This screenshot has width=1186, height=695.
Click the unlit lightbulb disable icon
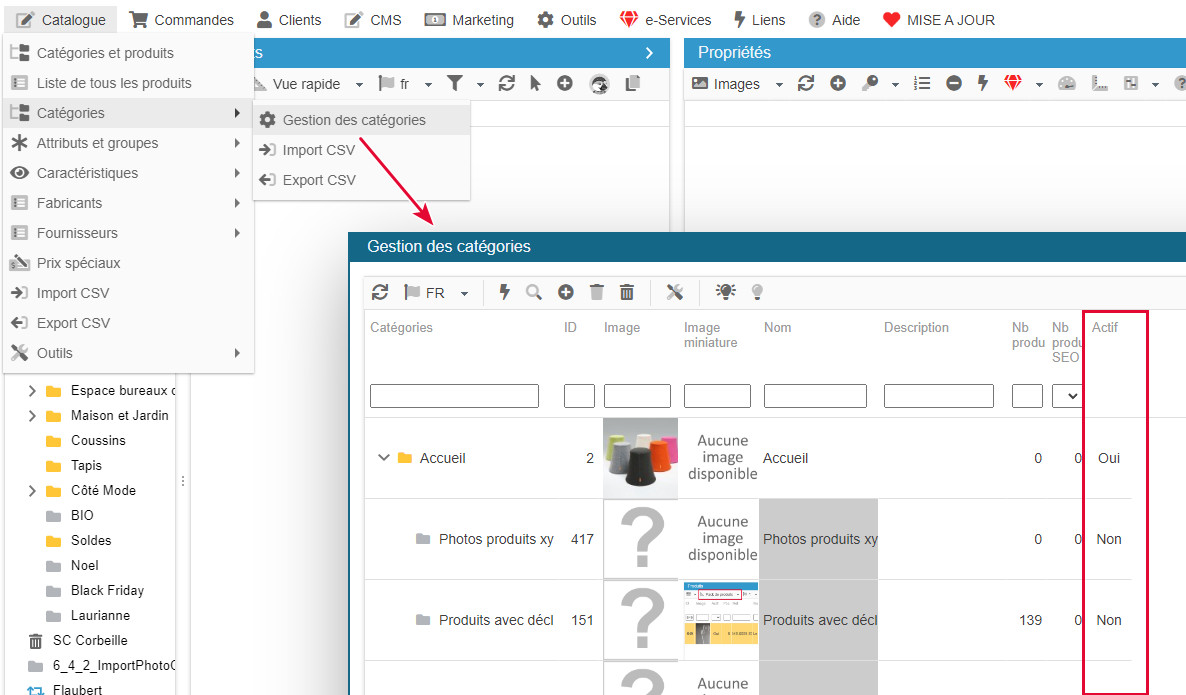(757, 292)
